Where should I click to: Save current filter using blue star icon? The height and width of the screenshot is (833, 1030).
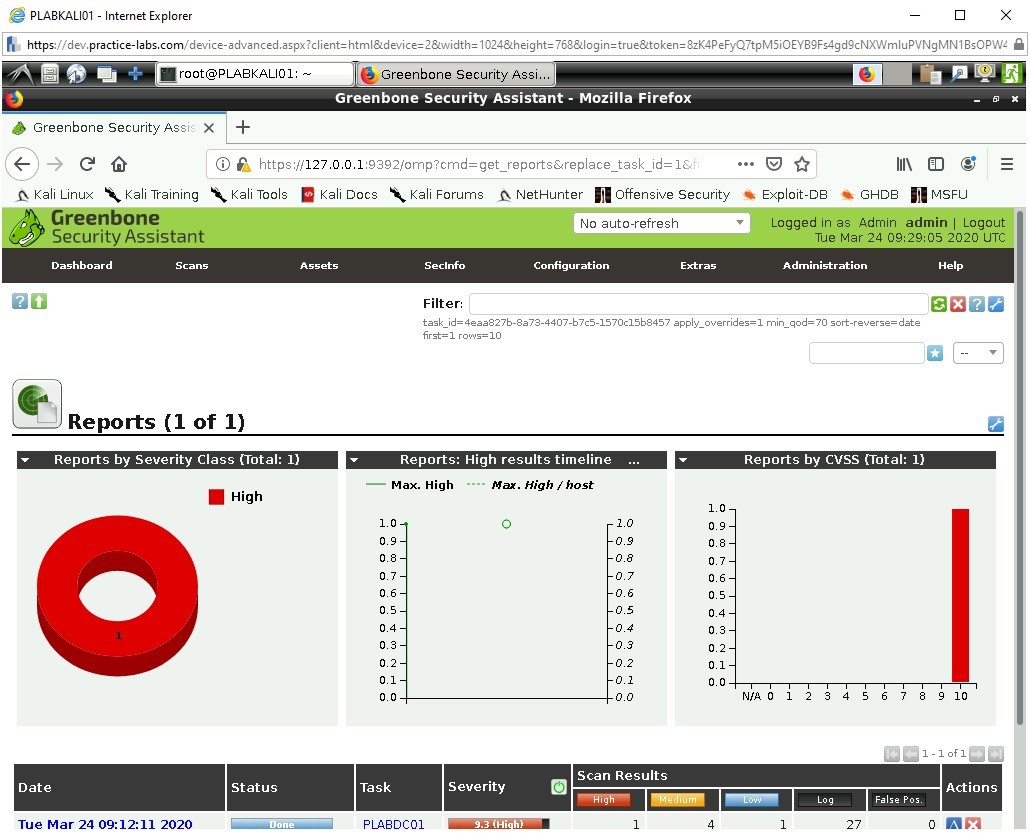click(934, 352)
